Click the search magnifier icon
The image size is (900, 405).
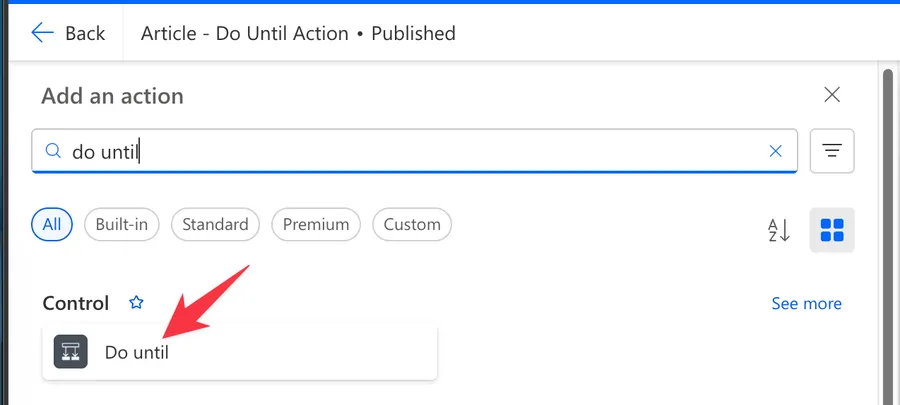tap(52, 151)
